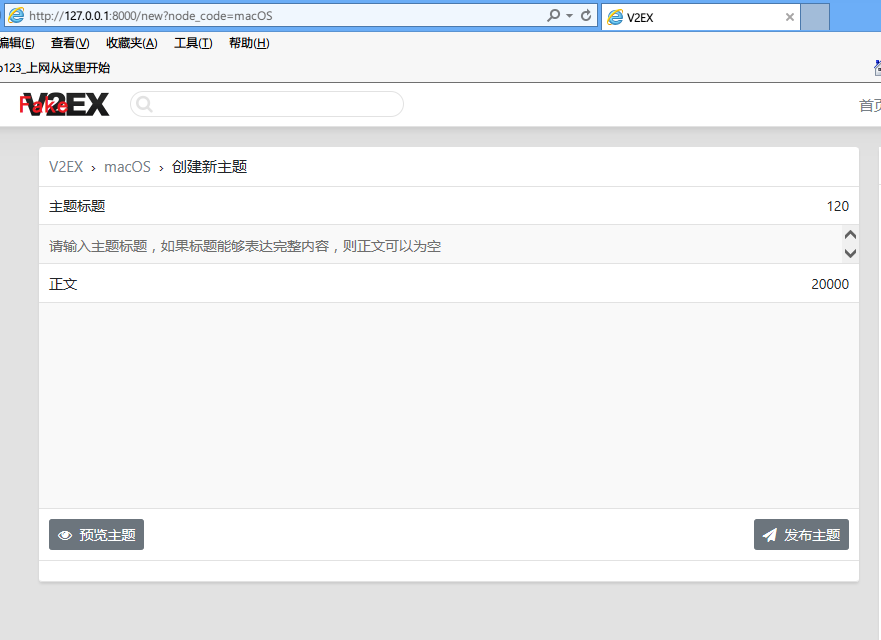Click inside the 正文 body text area
This screenshot has height=640, width=881.
click(x=449, y=406)
